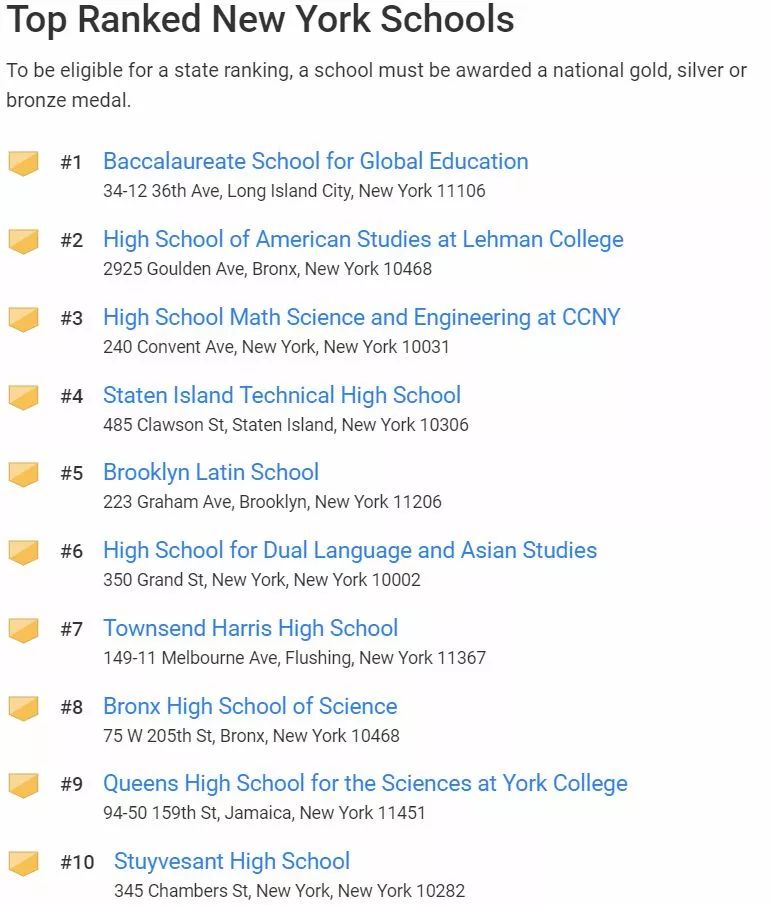Click the gold medal icon beside #5

24,474
